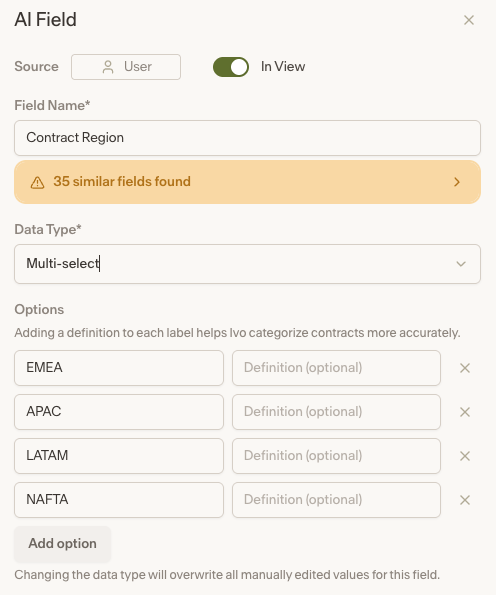Image resolution: width=496 pixels, height=595 pixels.
Task: Click the definition field for NAFTA
Action: (336, 500)
